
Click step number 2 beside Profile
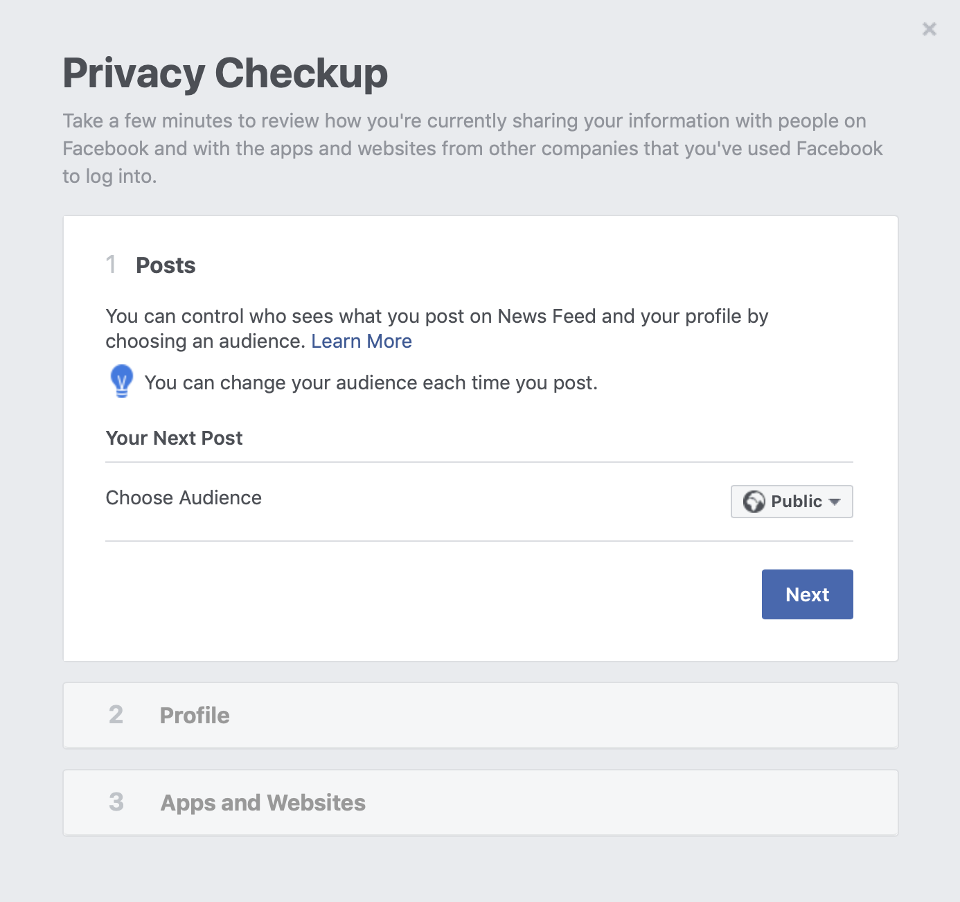[116, 715]
